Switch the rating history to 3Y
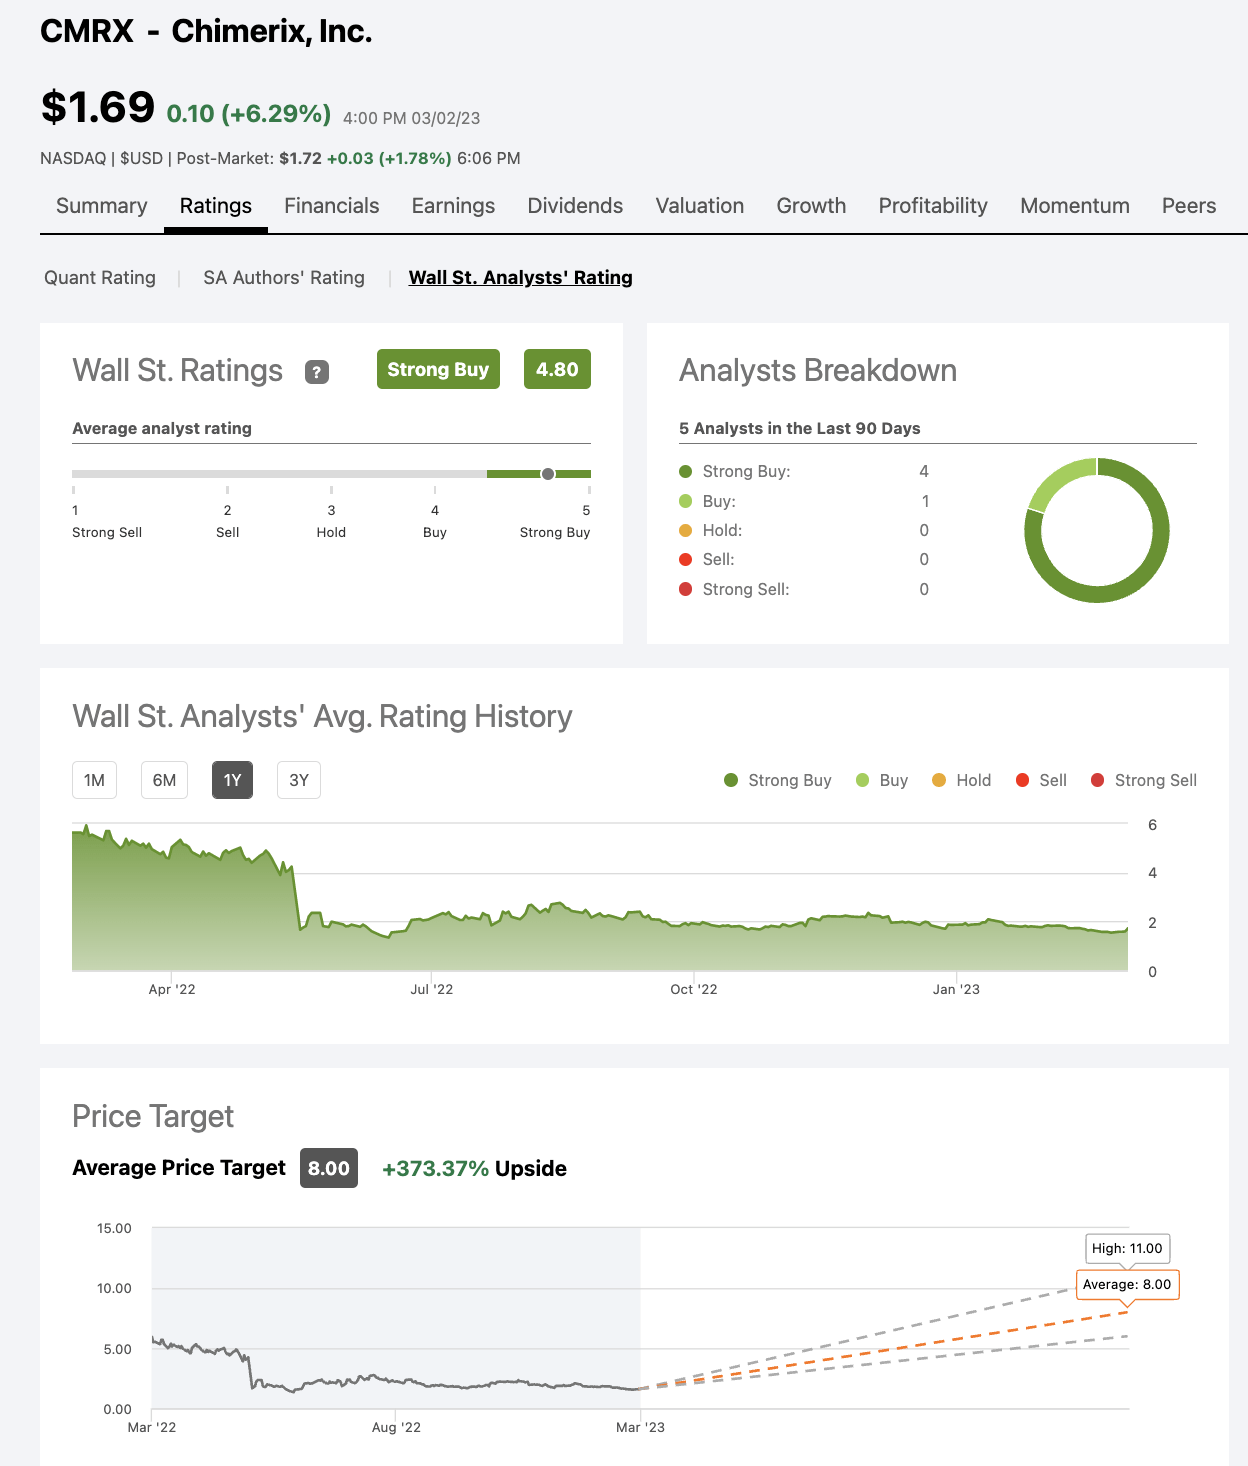The height and width of the screenshot is (1466, 1248). pos(298,780)
